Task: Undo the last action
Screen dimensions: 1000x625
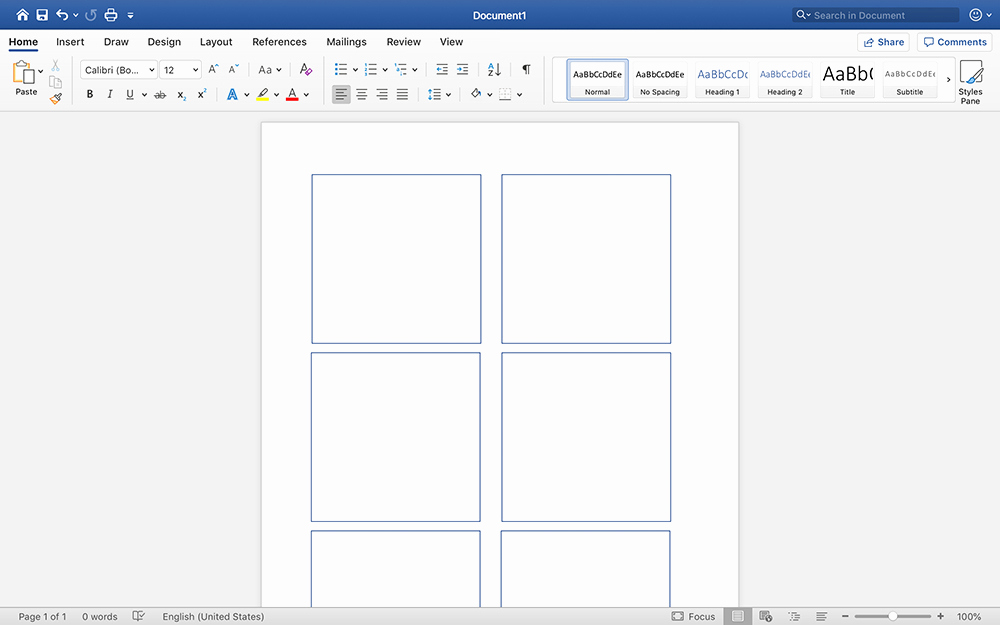Action: (62, 15)
